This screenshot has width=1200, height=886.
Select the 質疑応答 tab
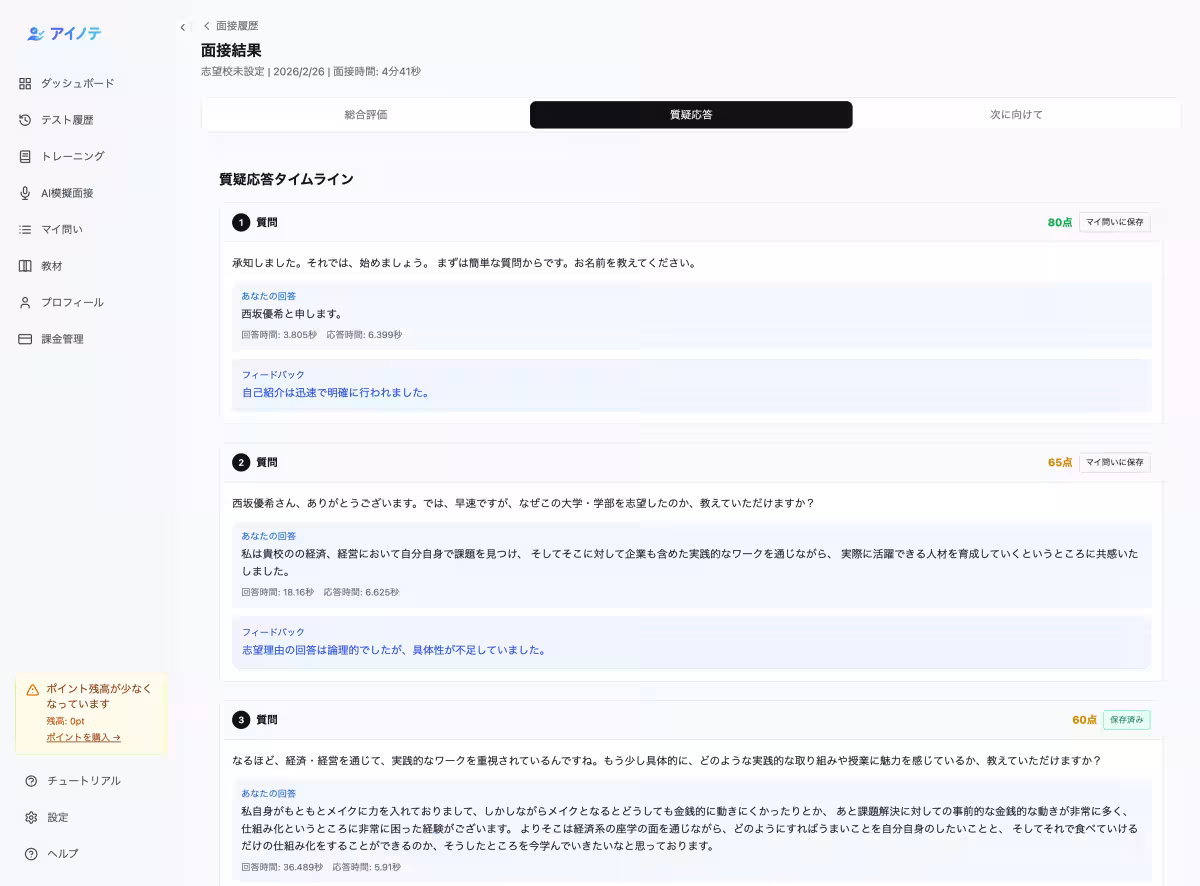pyautogui.click(x=691, y=114)
